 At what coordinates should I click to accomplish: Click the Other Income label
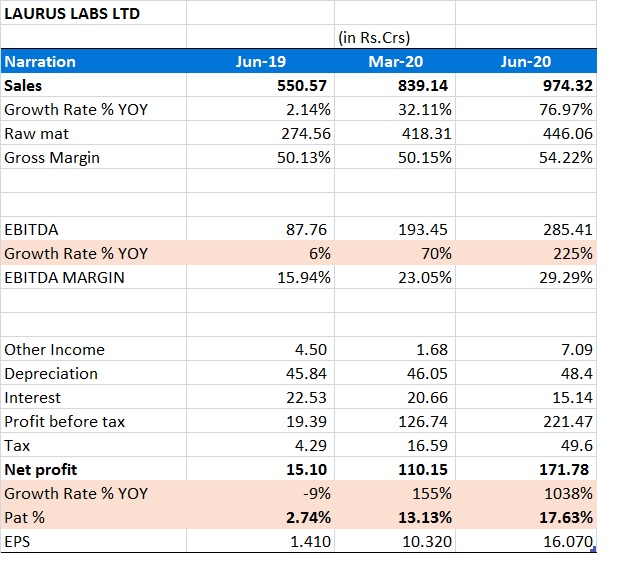(x=93, y=350)
